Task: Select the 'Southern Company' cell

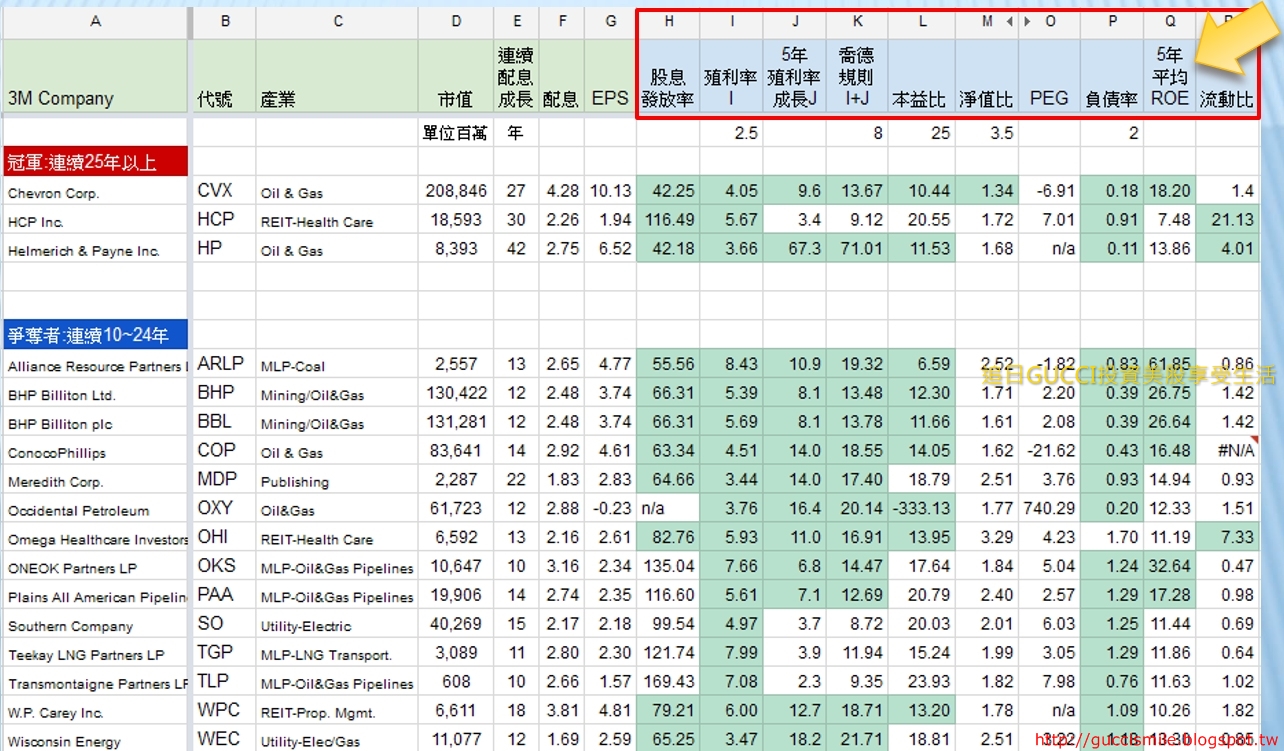Action: (x=95, y=624)
